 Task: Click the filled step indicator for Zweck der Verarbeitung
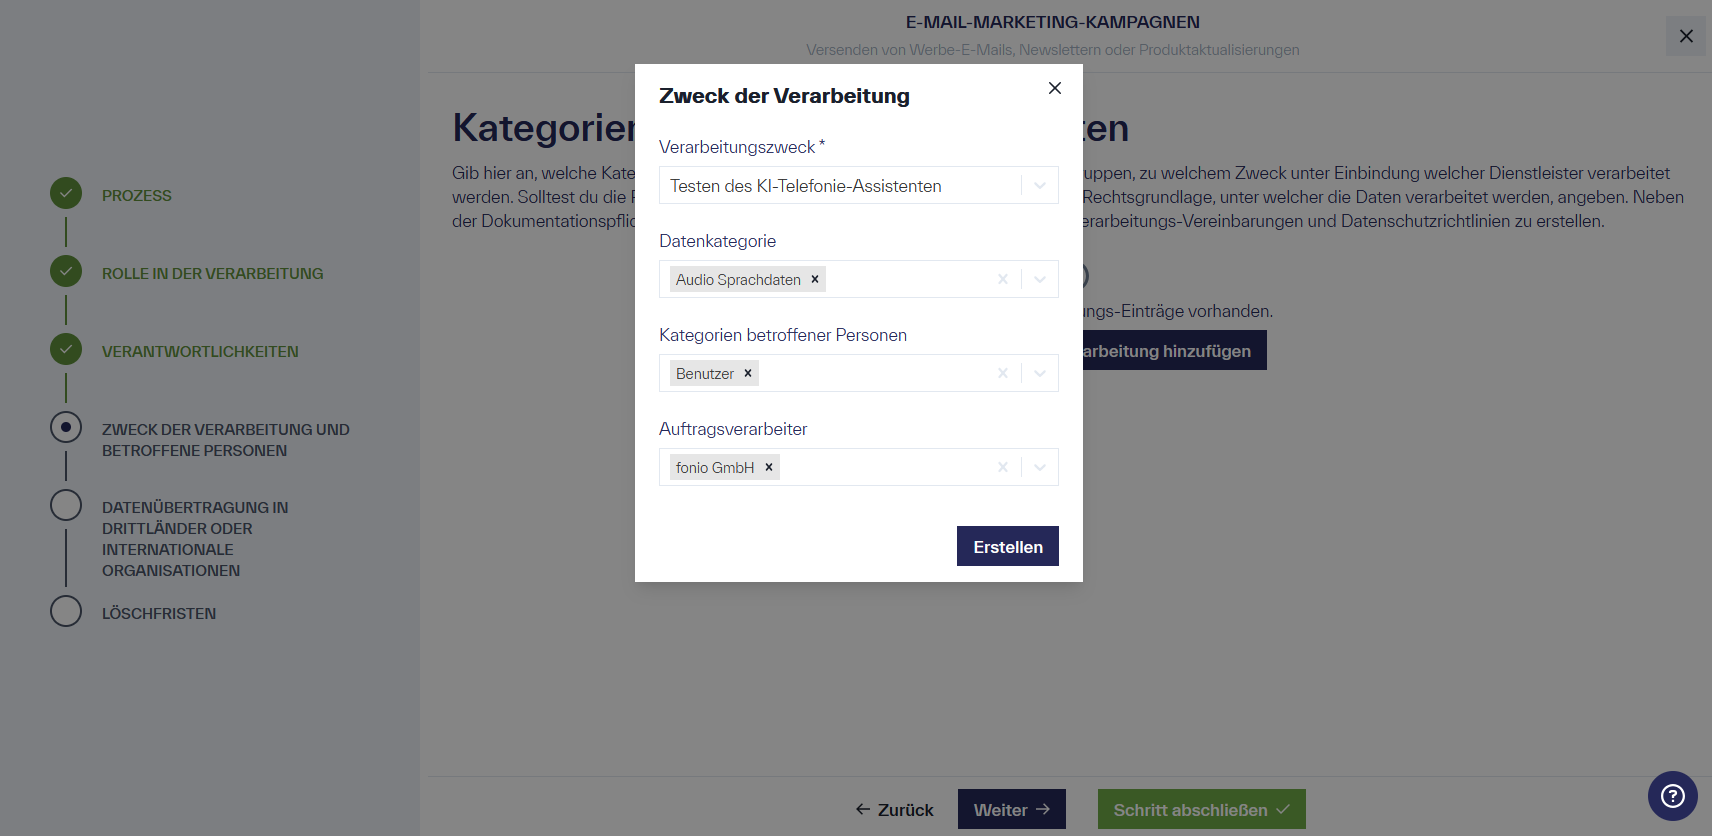pos(65,427)
